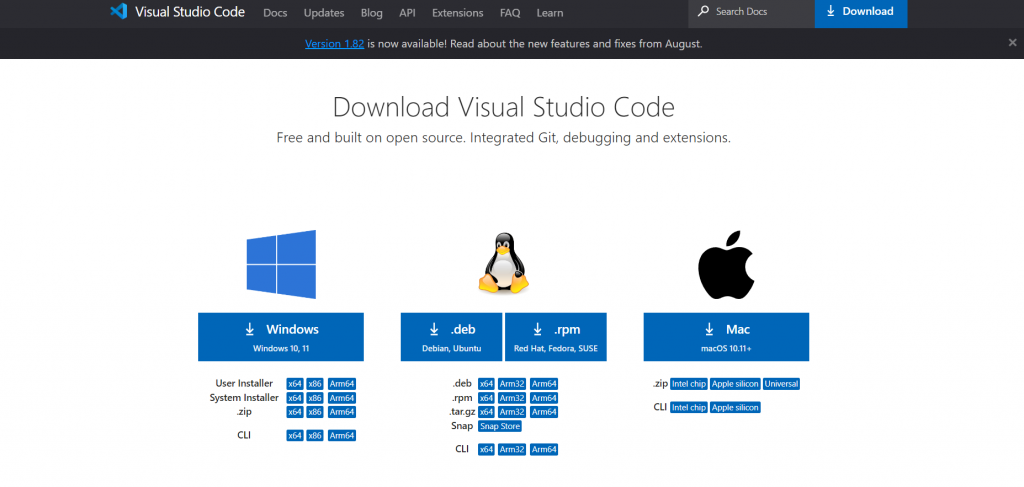Select Intel chip for Mac .zip

[688, 384]
